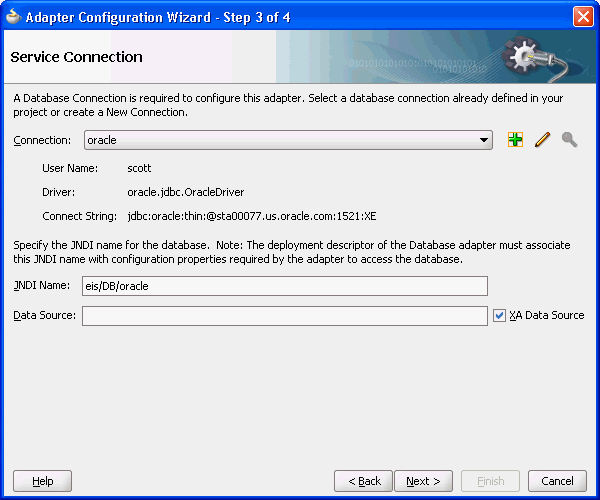
Task: Click the Connection field label
Action: click(42, 141)
